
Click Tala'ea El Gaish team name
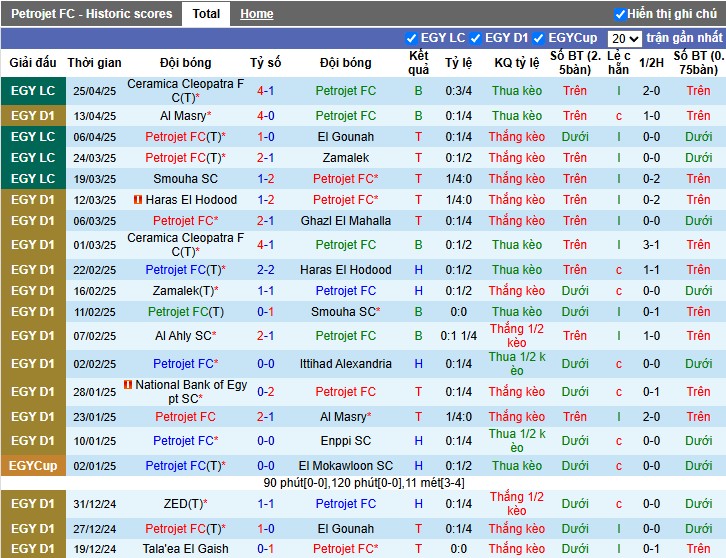pos(185,549)
